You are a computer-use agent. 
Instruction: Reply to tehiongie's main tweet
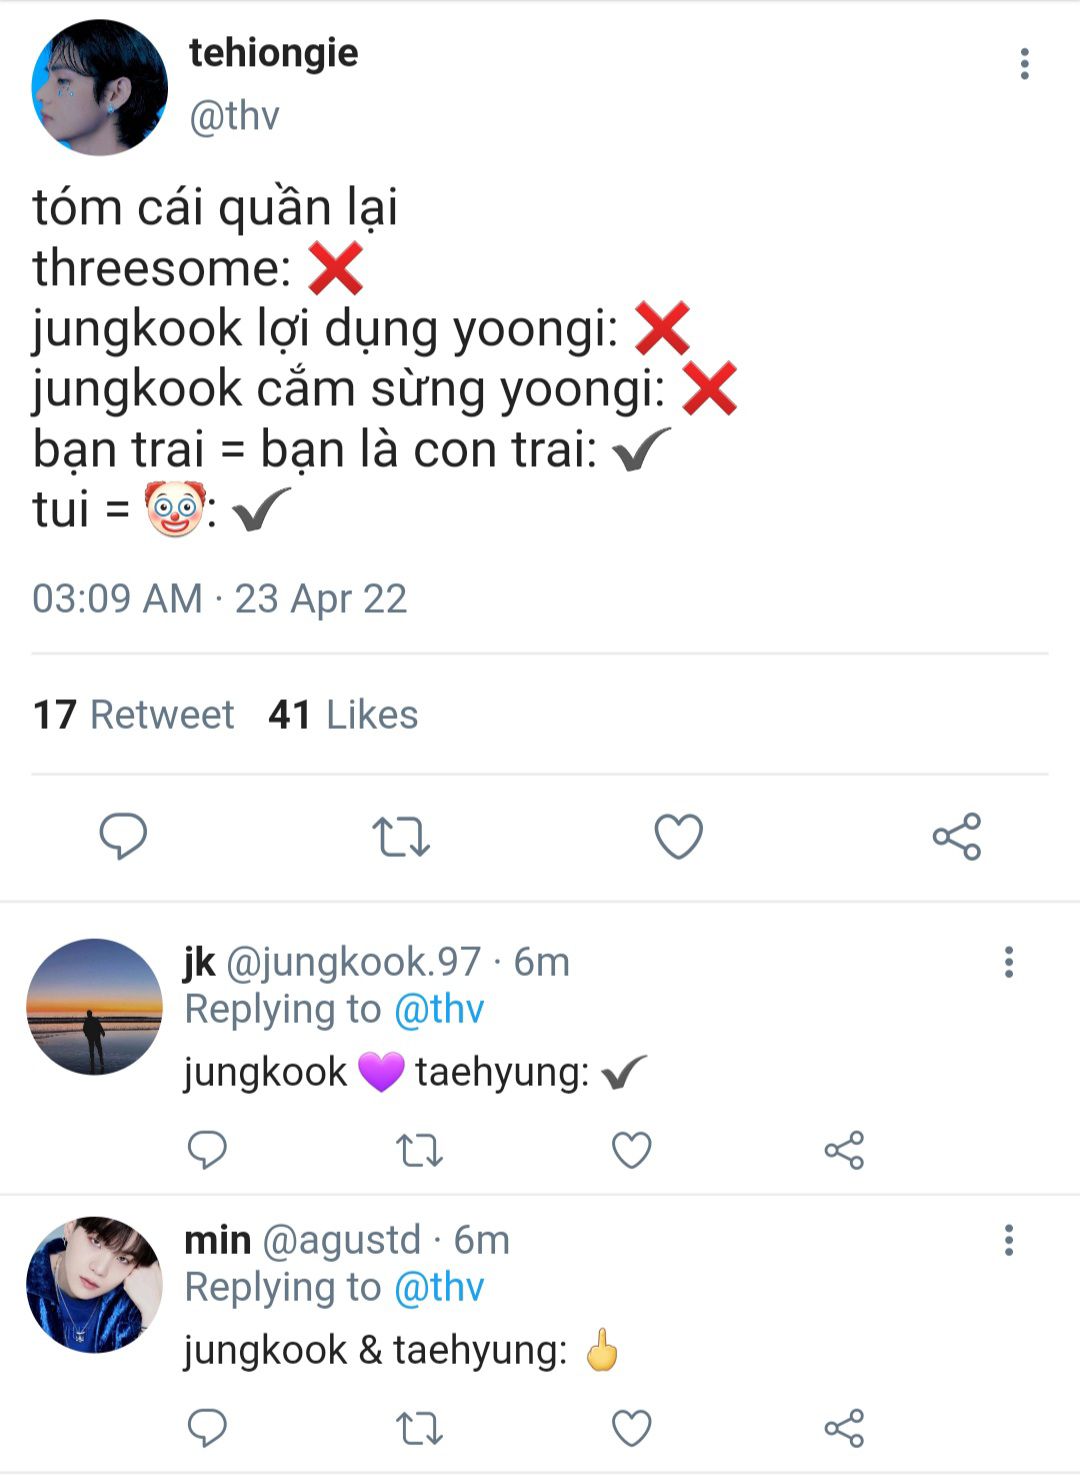click(x=123, y=836)
